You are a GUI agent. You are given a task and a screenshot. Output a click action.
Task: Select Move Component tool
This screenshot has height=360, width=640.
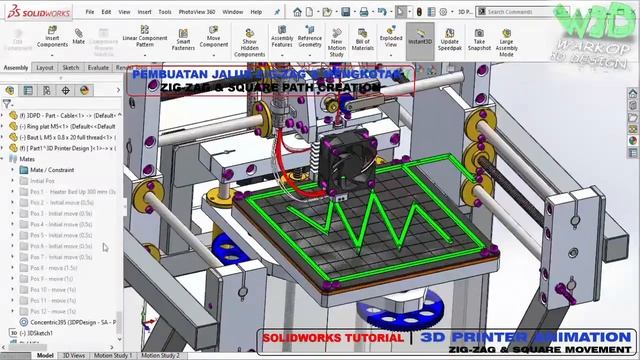(x=213, y=37)
